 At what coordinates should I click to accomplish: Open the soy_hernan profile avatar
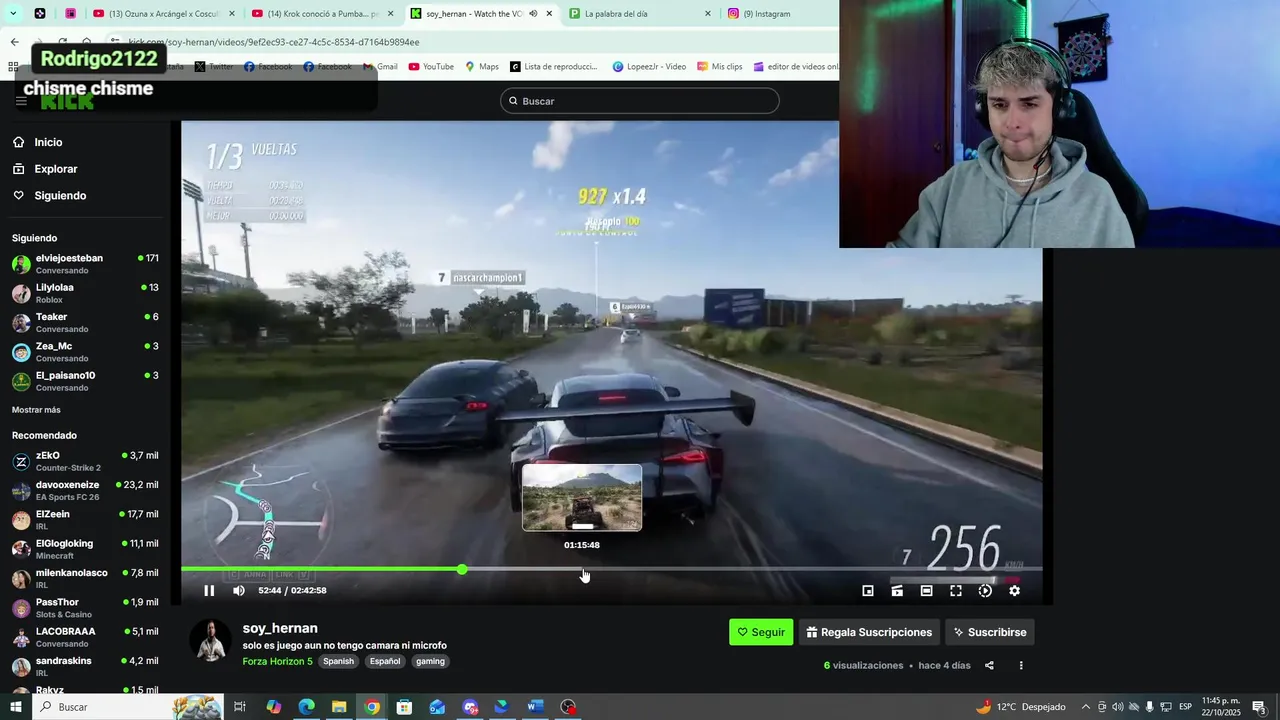click(x=210, y=641)
